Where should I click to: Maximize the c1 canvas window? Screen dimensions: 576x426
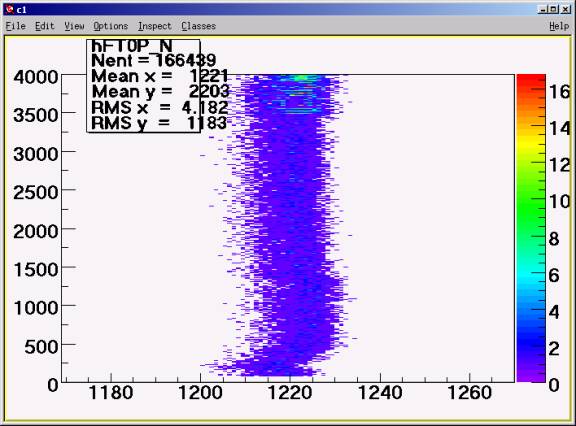coord(554,10)
